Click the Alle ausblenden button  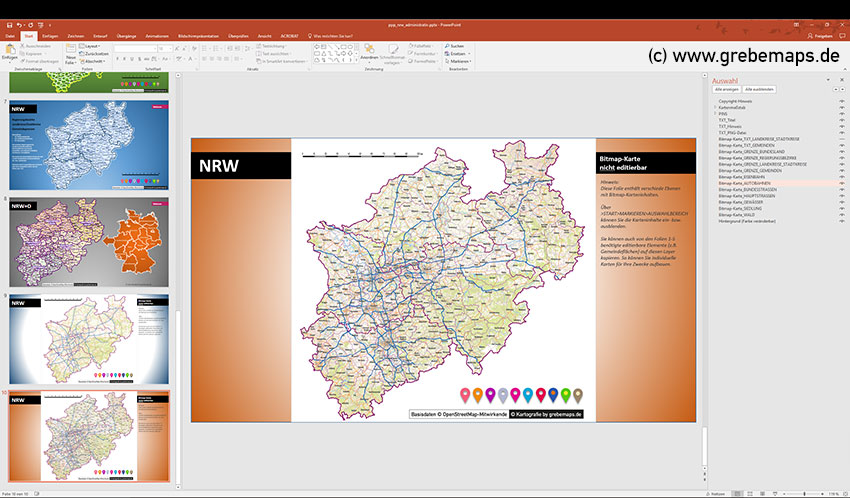point(759,89)
